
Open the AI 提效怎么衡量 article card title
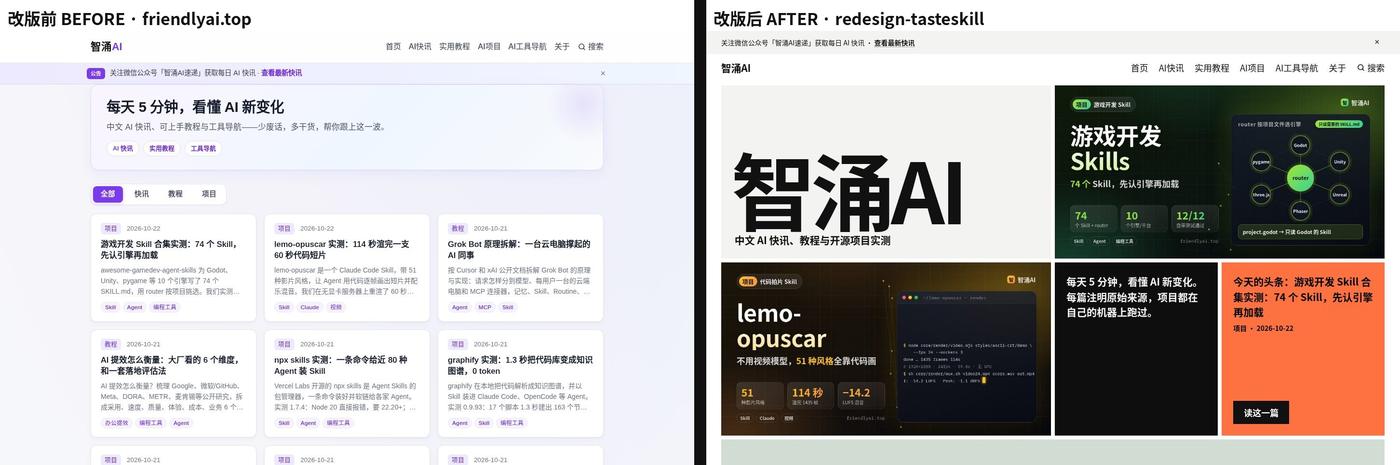point(169,365)
